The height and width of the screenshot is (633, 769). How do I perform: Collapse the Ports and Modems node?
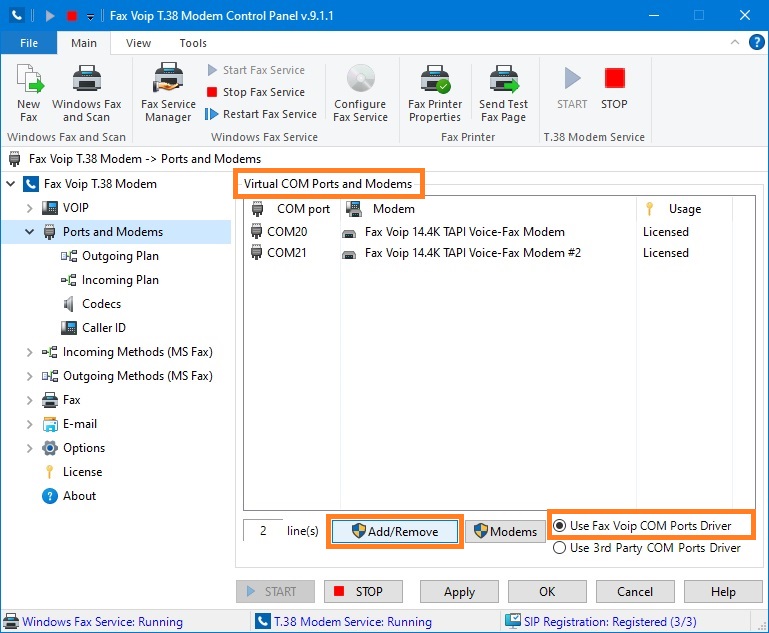click(29, 232)
